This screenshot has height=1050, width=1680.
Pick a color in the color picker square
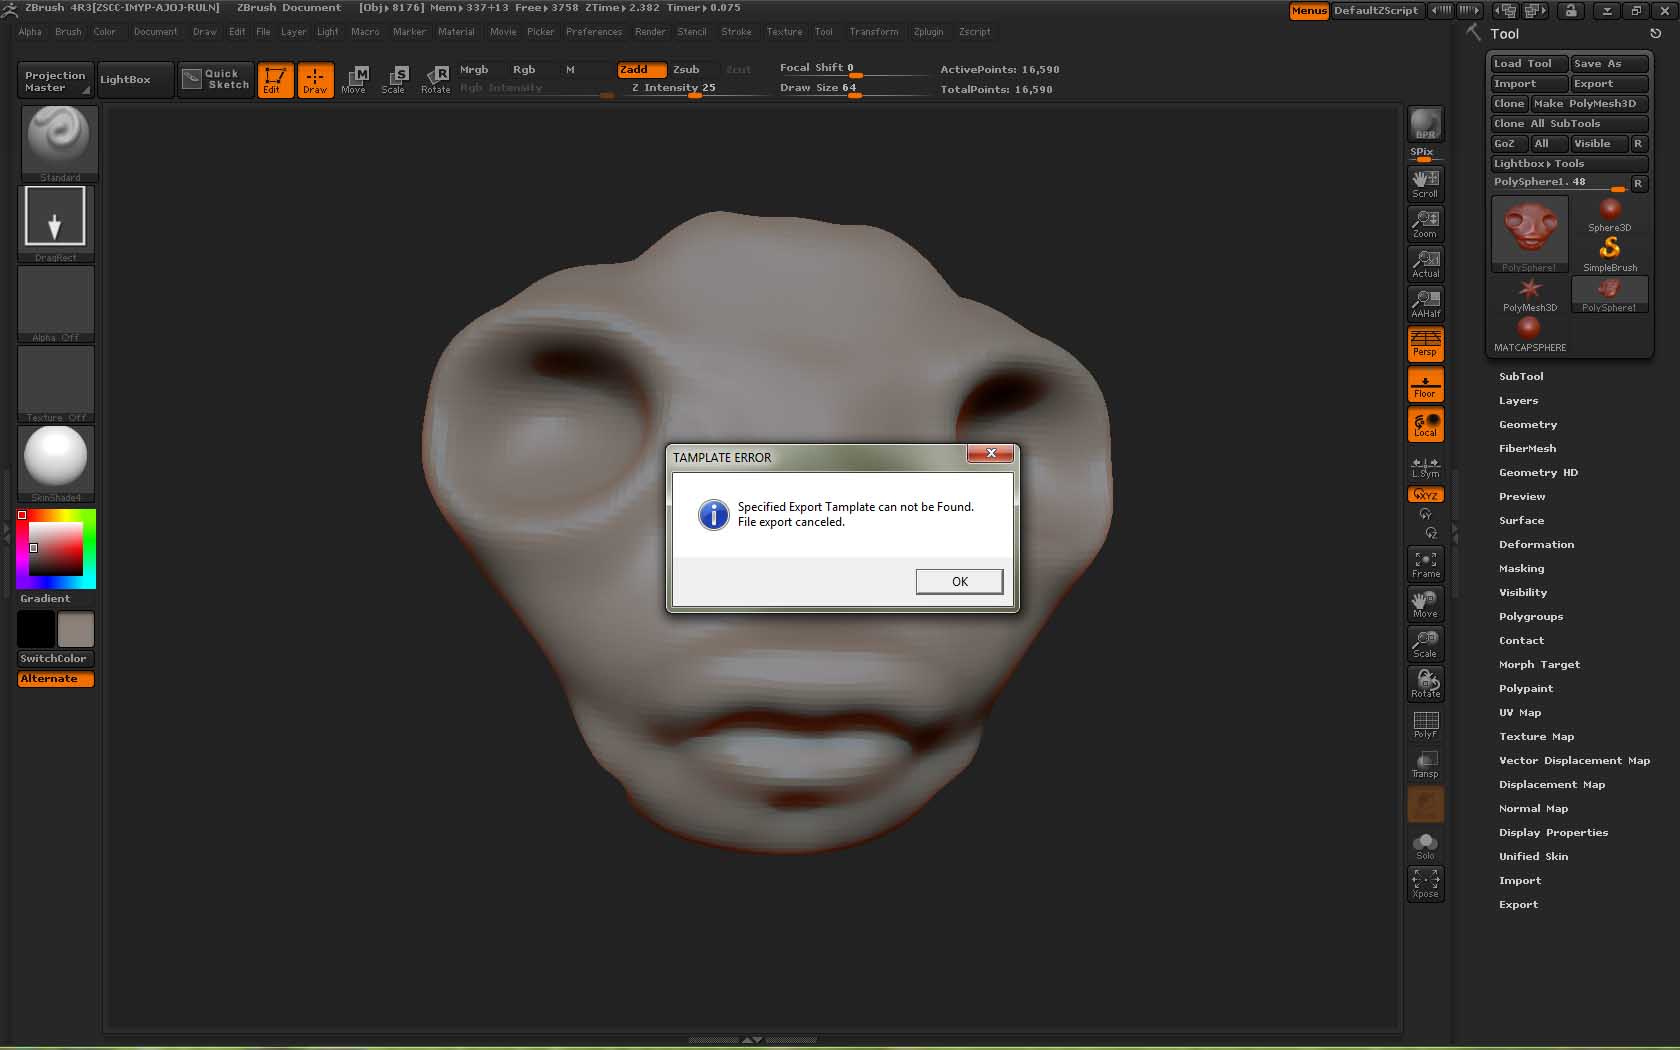click(55, 548)
